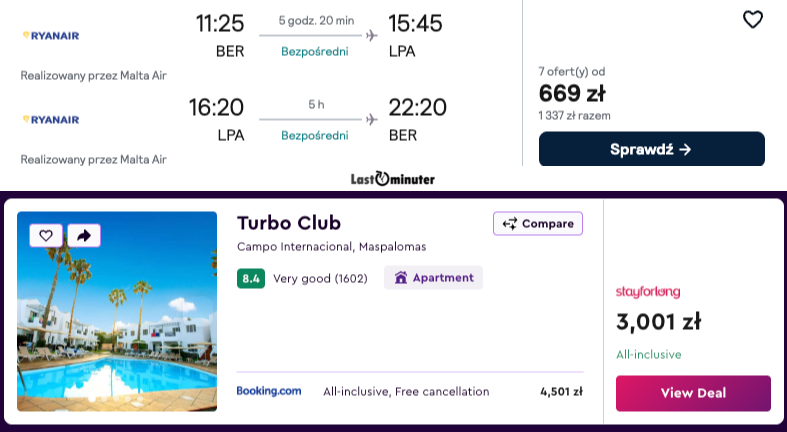The width and height of the screenshot is (787, 432).
Task: Click the 8.4 rating badge
Action: [x=250, y=278]
